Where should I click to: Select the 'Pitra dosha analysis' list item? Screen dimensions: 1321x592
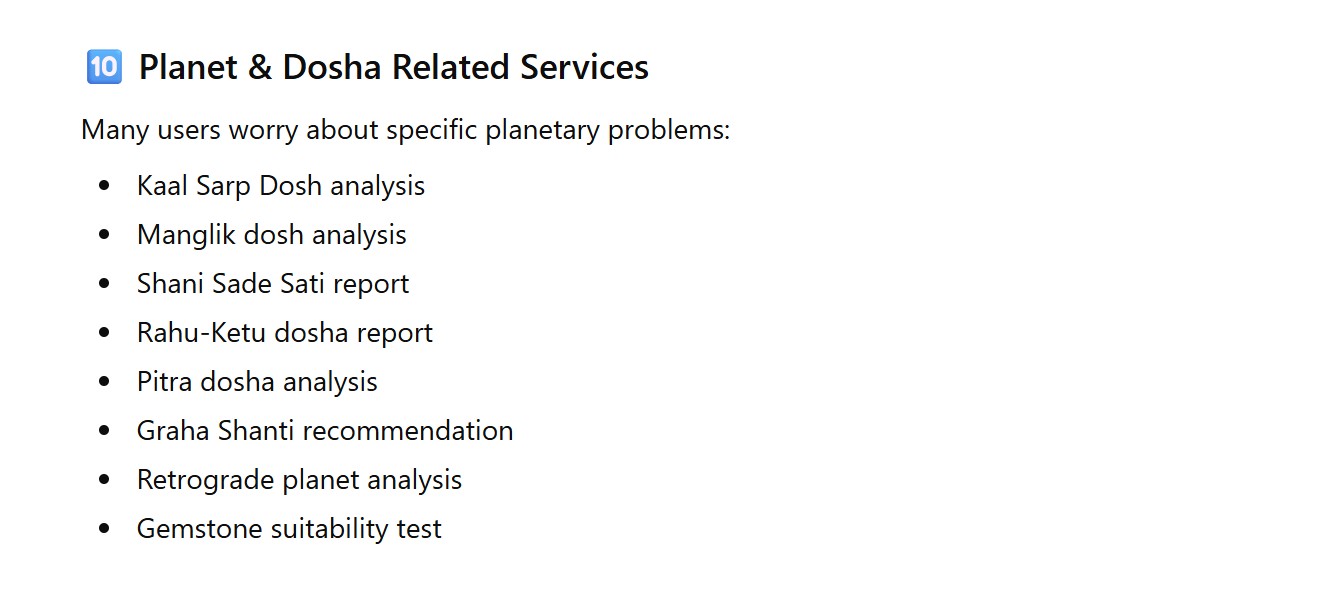point(257,382)
